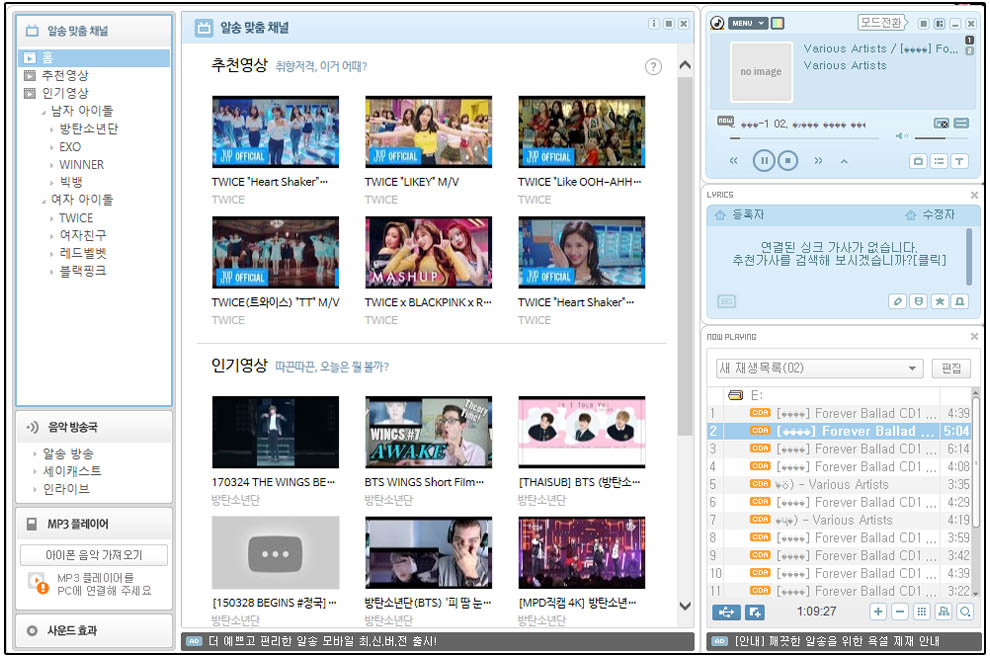Open 블랙핑크 in the sidebar tree
The width and height of the screenshot is (990, 657).
83,271
